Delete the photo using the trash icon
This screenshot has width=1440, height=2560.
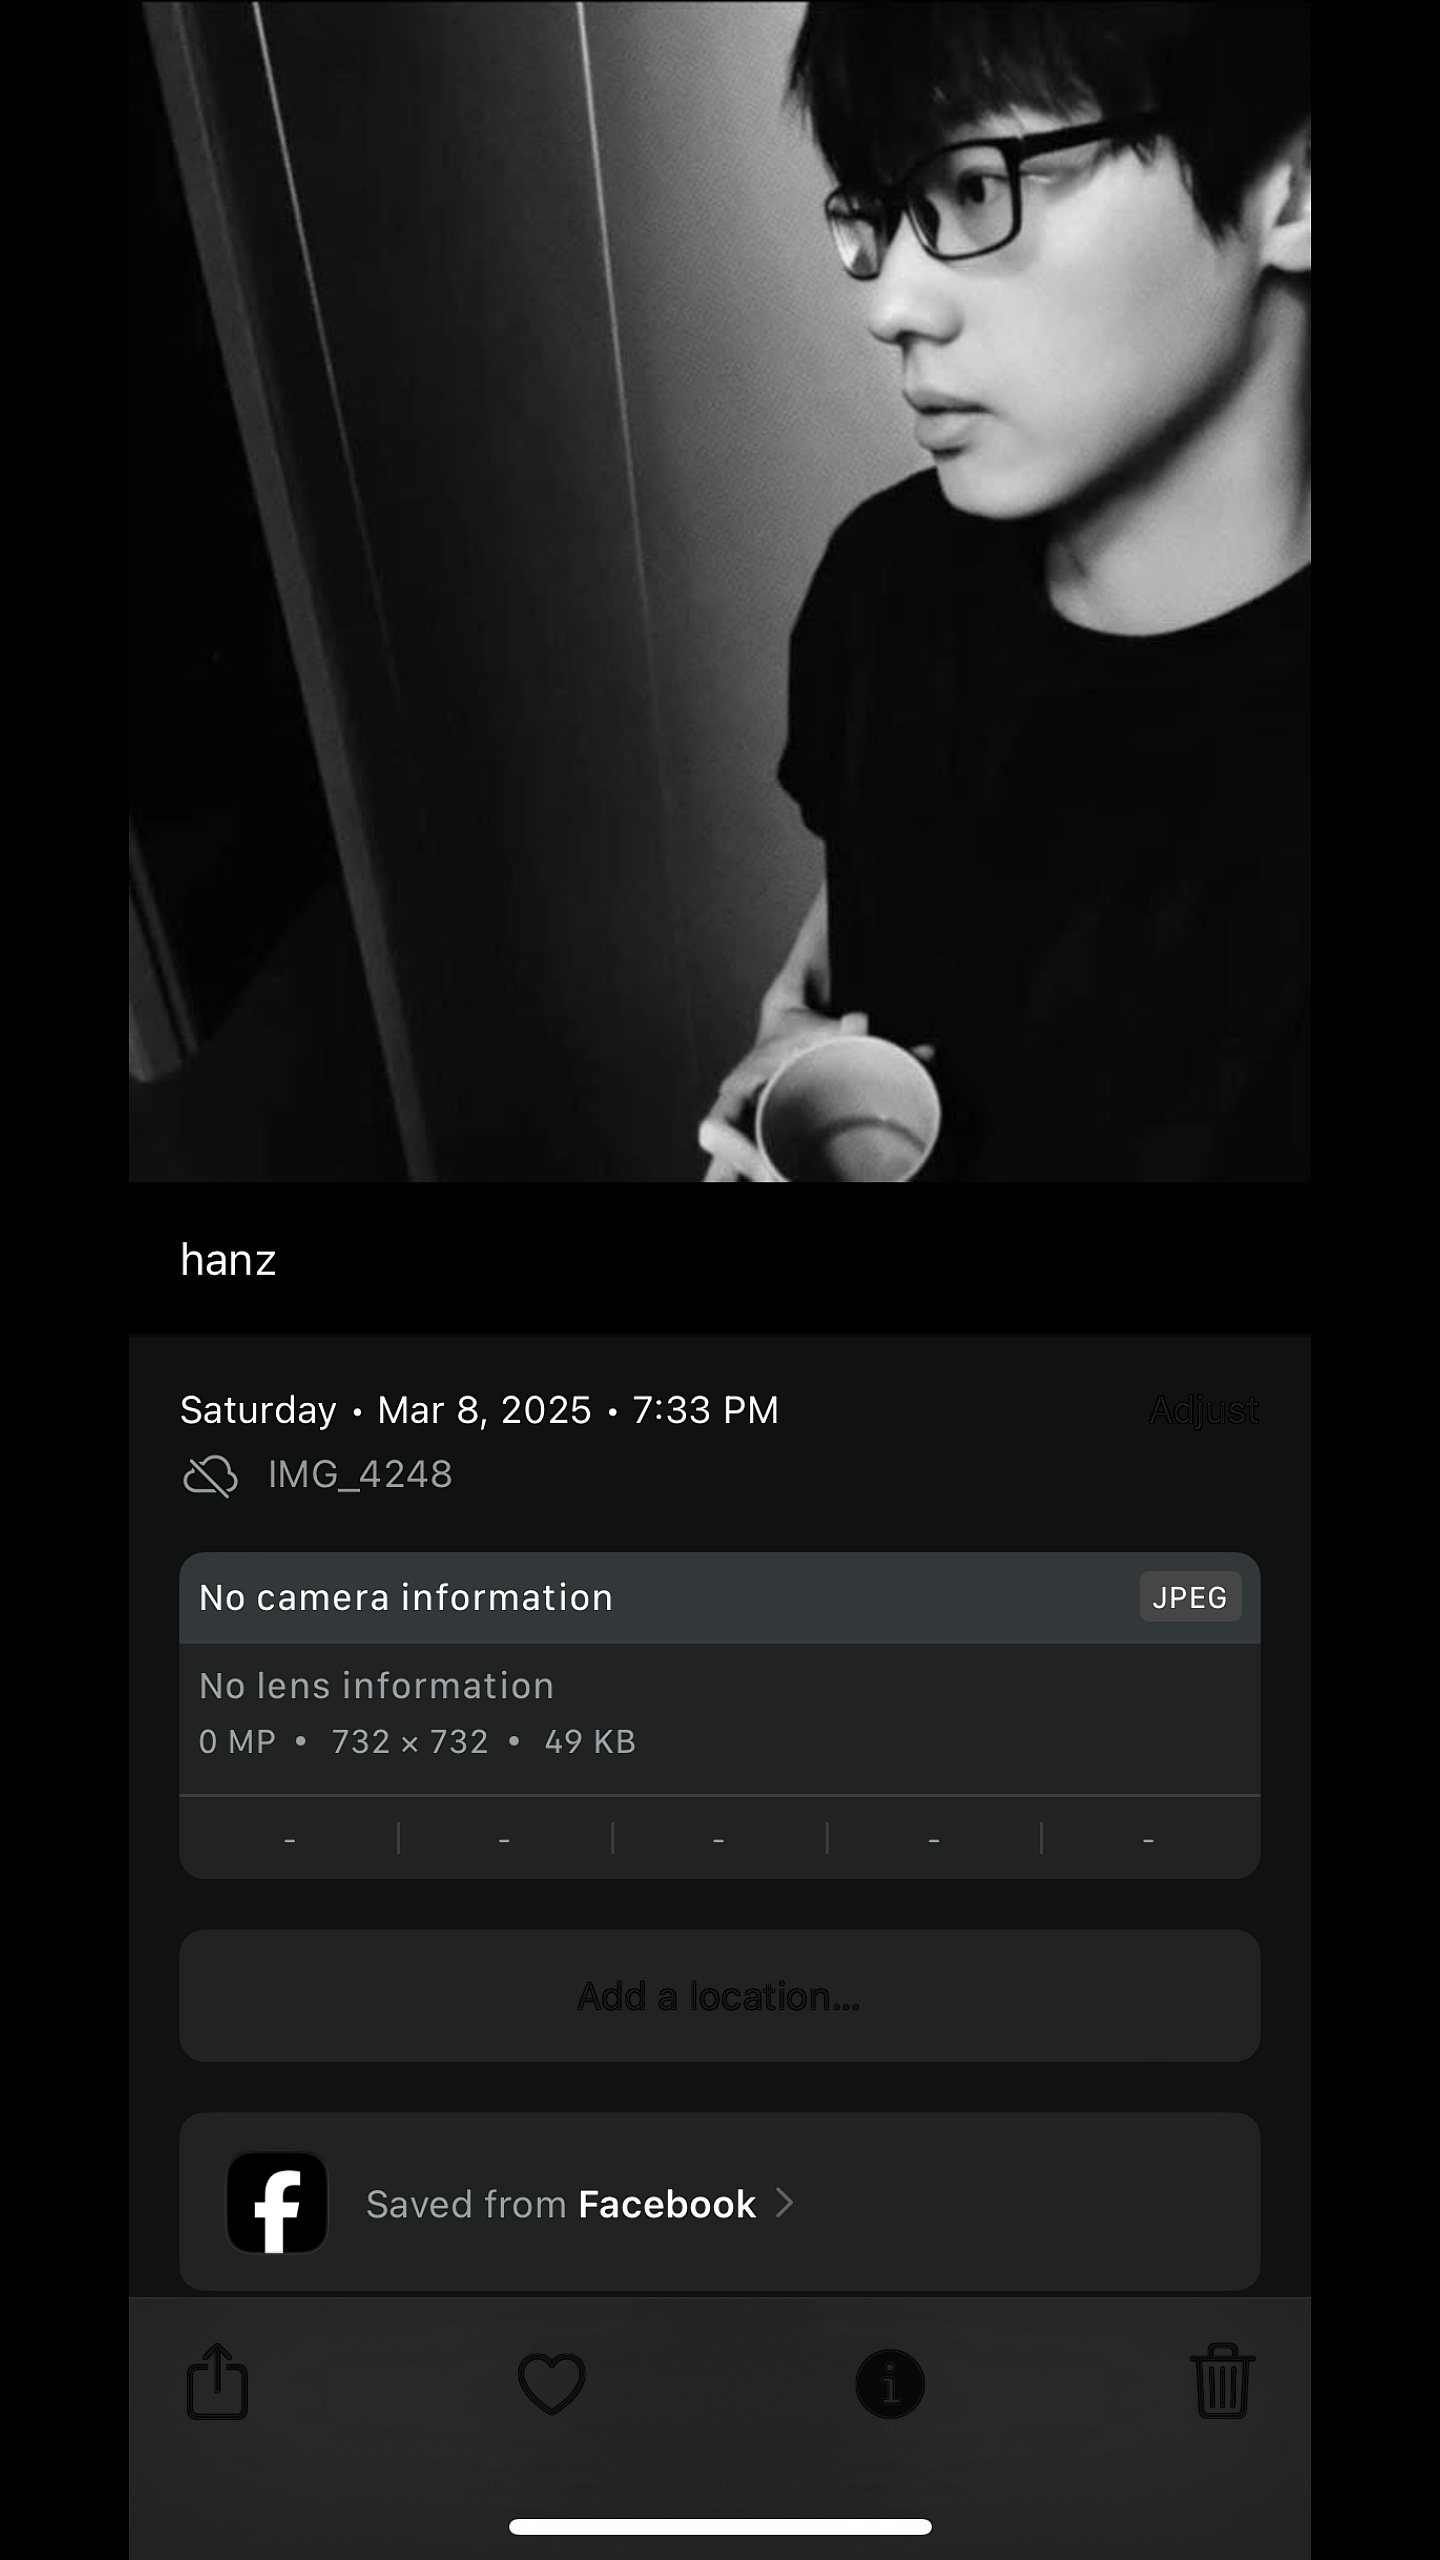pyautogui.click(x=1222, y=2381)
